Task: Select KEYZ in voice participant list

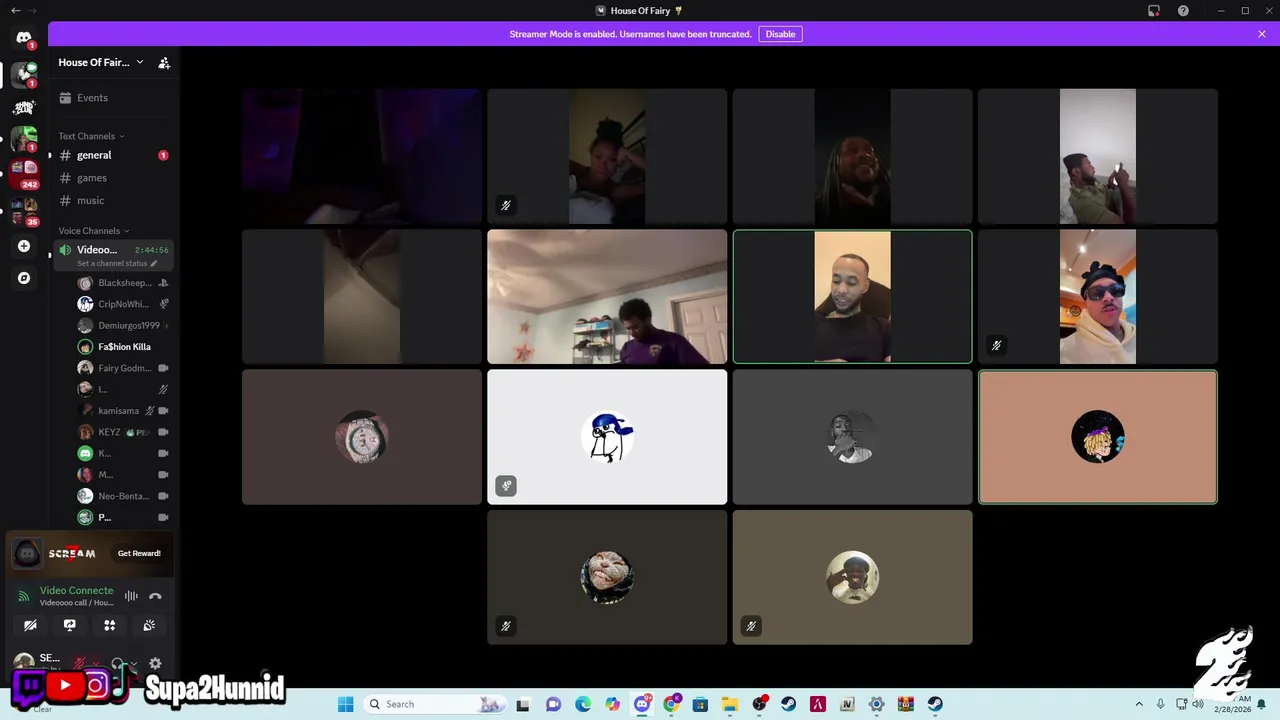Action: [123, 432]
